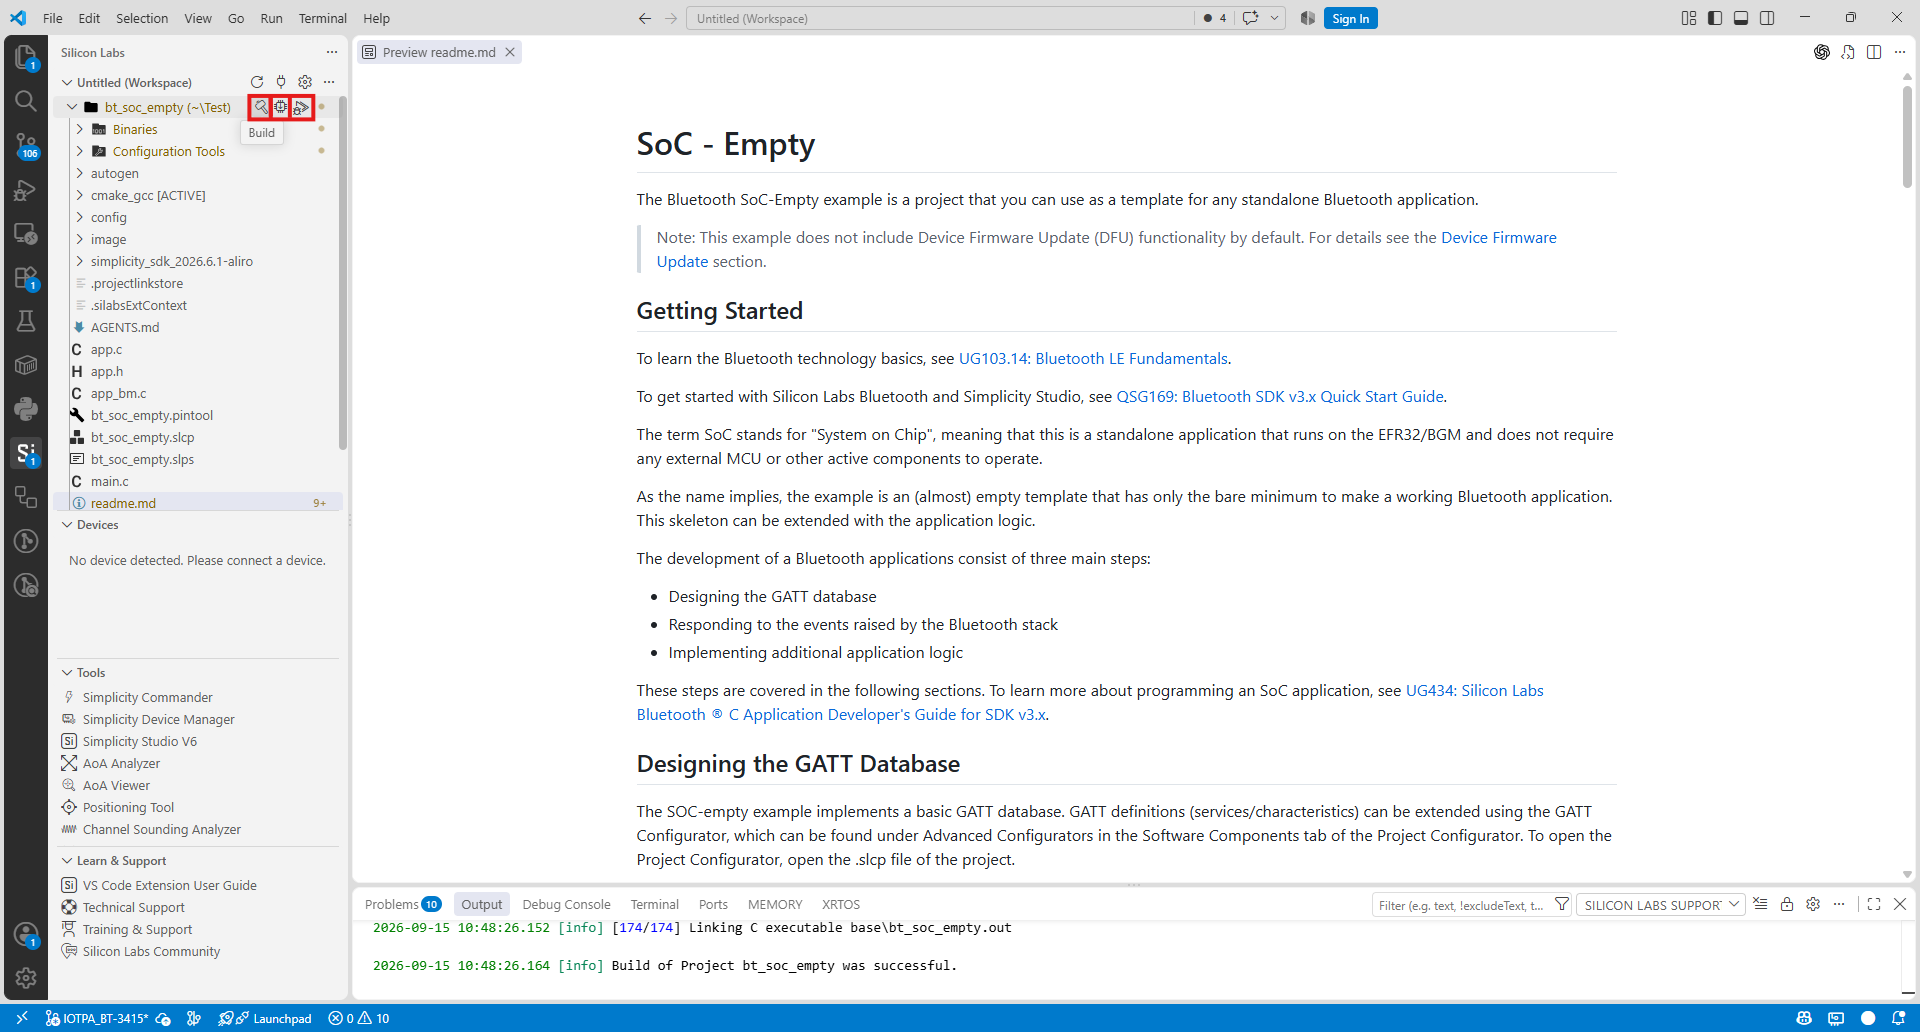Screen dimensions: 1920x1032
Task: Expand the Configuration Tools node
Action: (x=80, y=151)
